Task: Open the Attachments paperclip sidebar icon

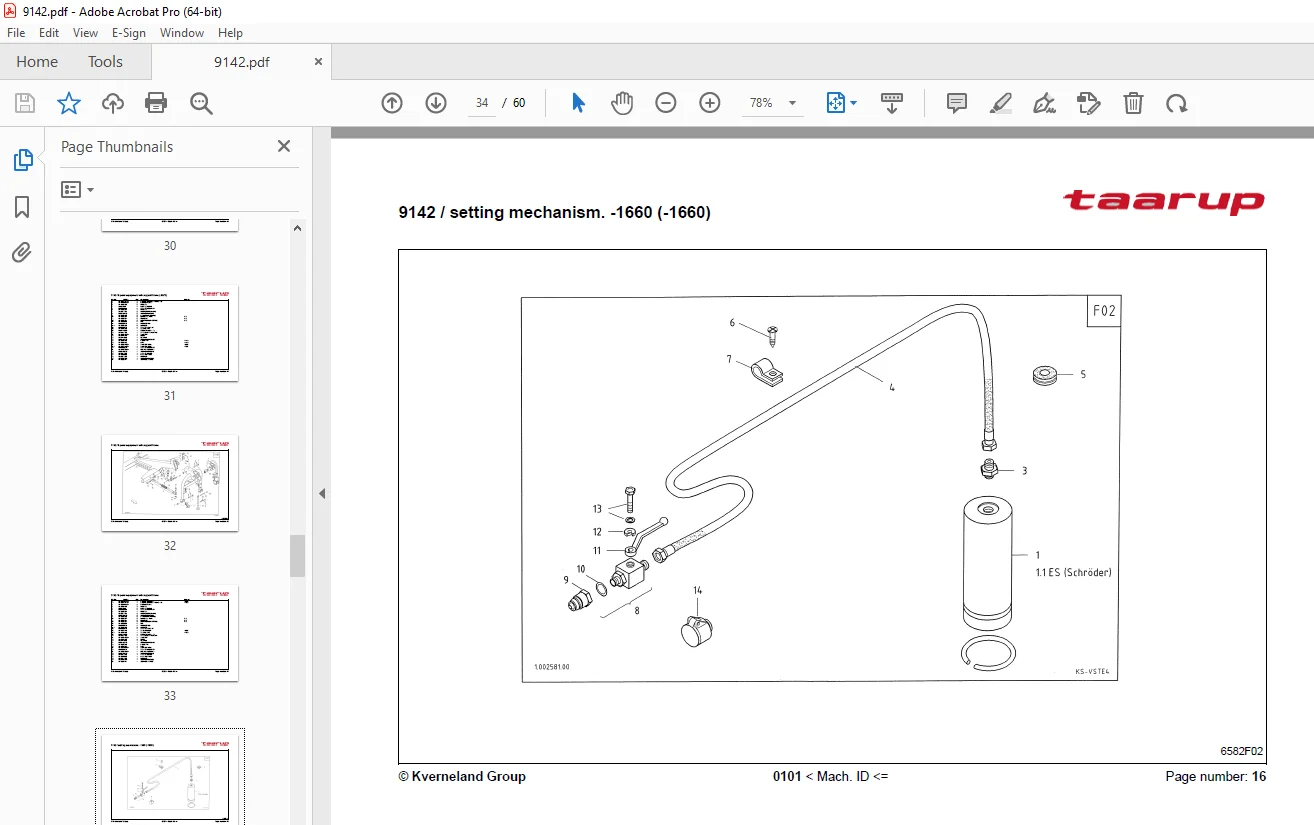Action: (22, 253)
